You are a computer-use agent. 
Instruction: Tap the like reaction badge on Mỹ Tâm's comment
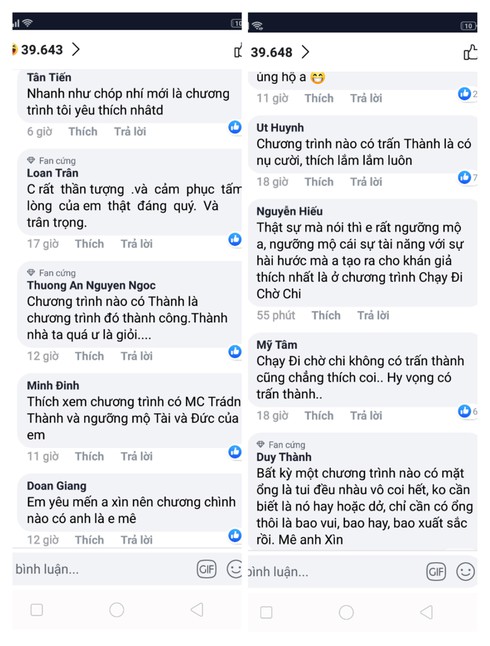[x=464, y=411]
